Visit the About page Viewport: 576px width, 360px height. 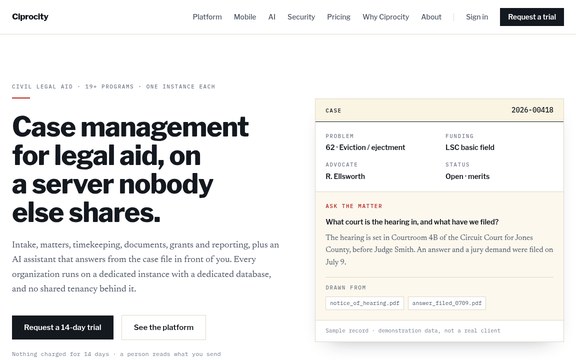[x=431, y=17]
